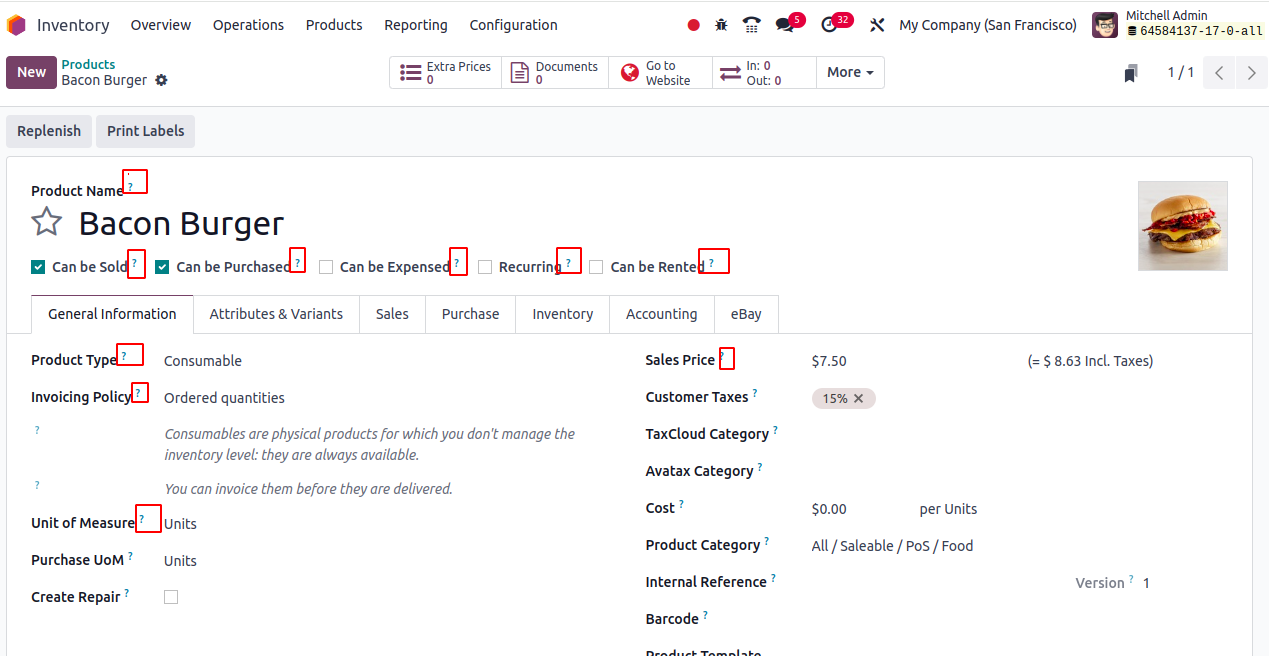Mark Bacon Burger as favorite star
1269x656 pixels.
point(47,222)
